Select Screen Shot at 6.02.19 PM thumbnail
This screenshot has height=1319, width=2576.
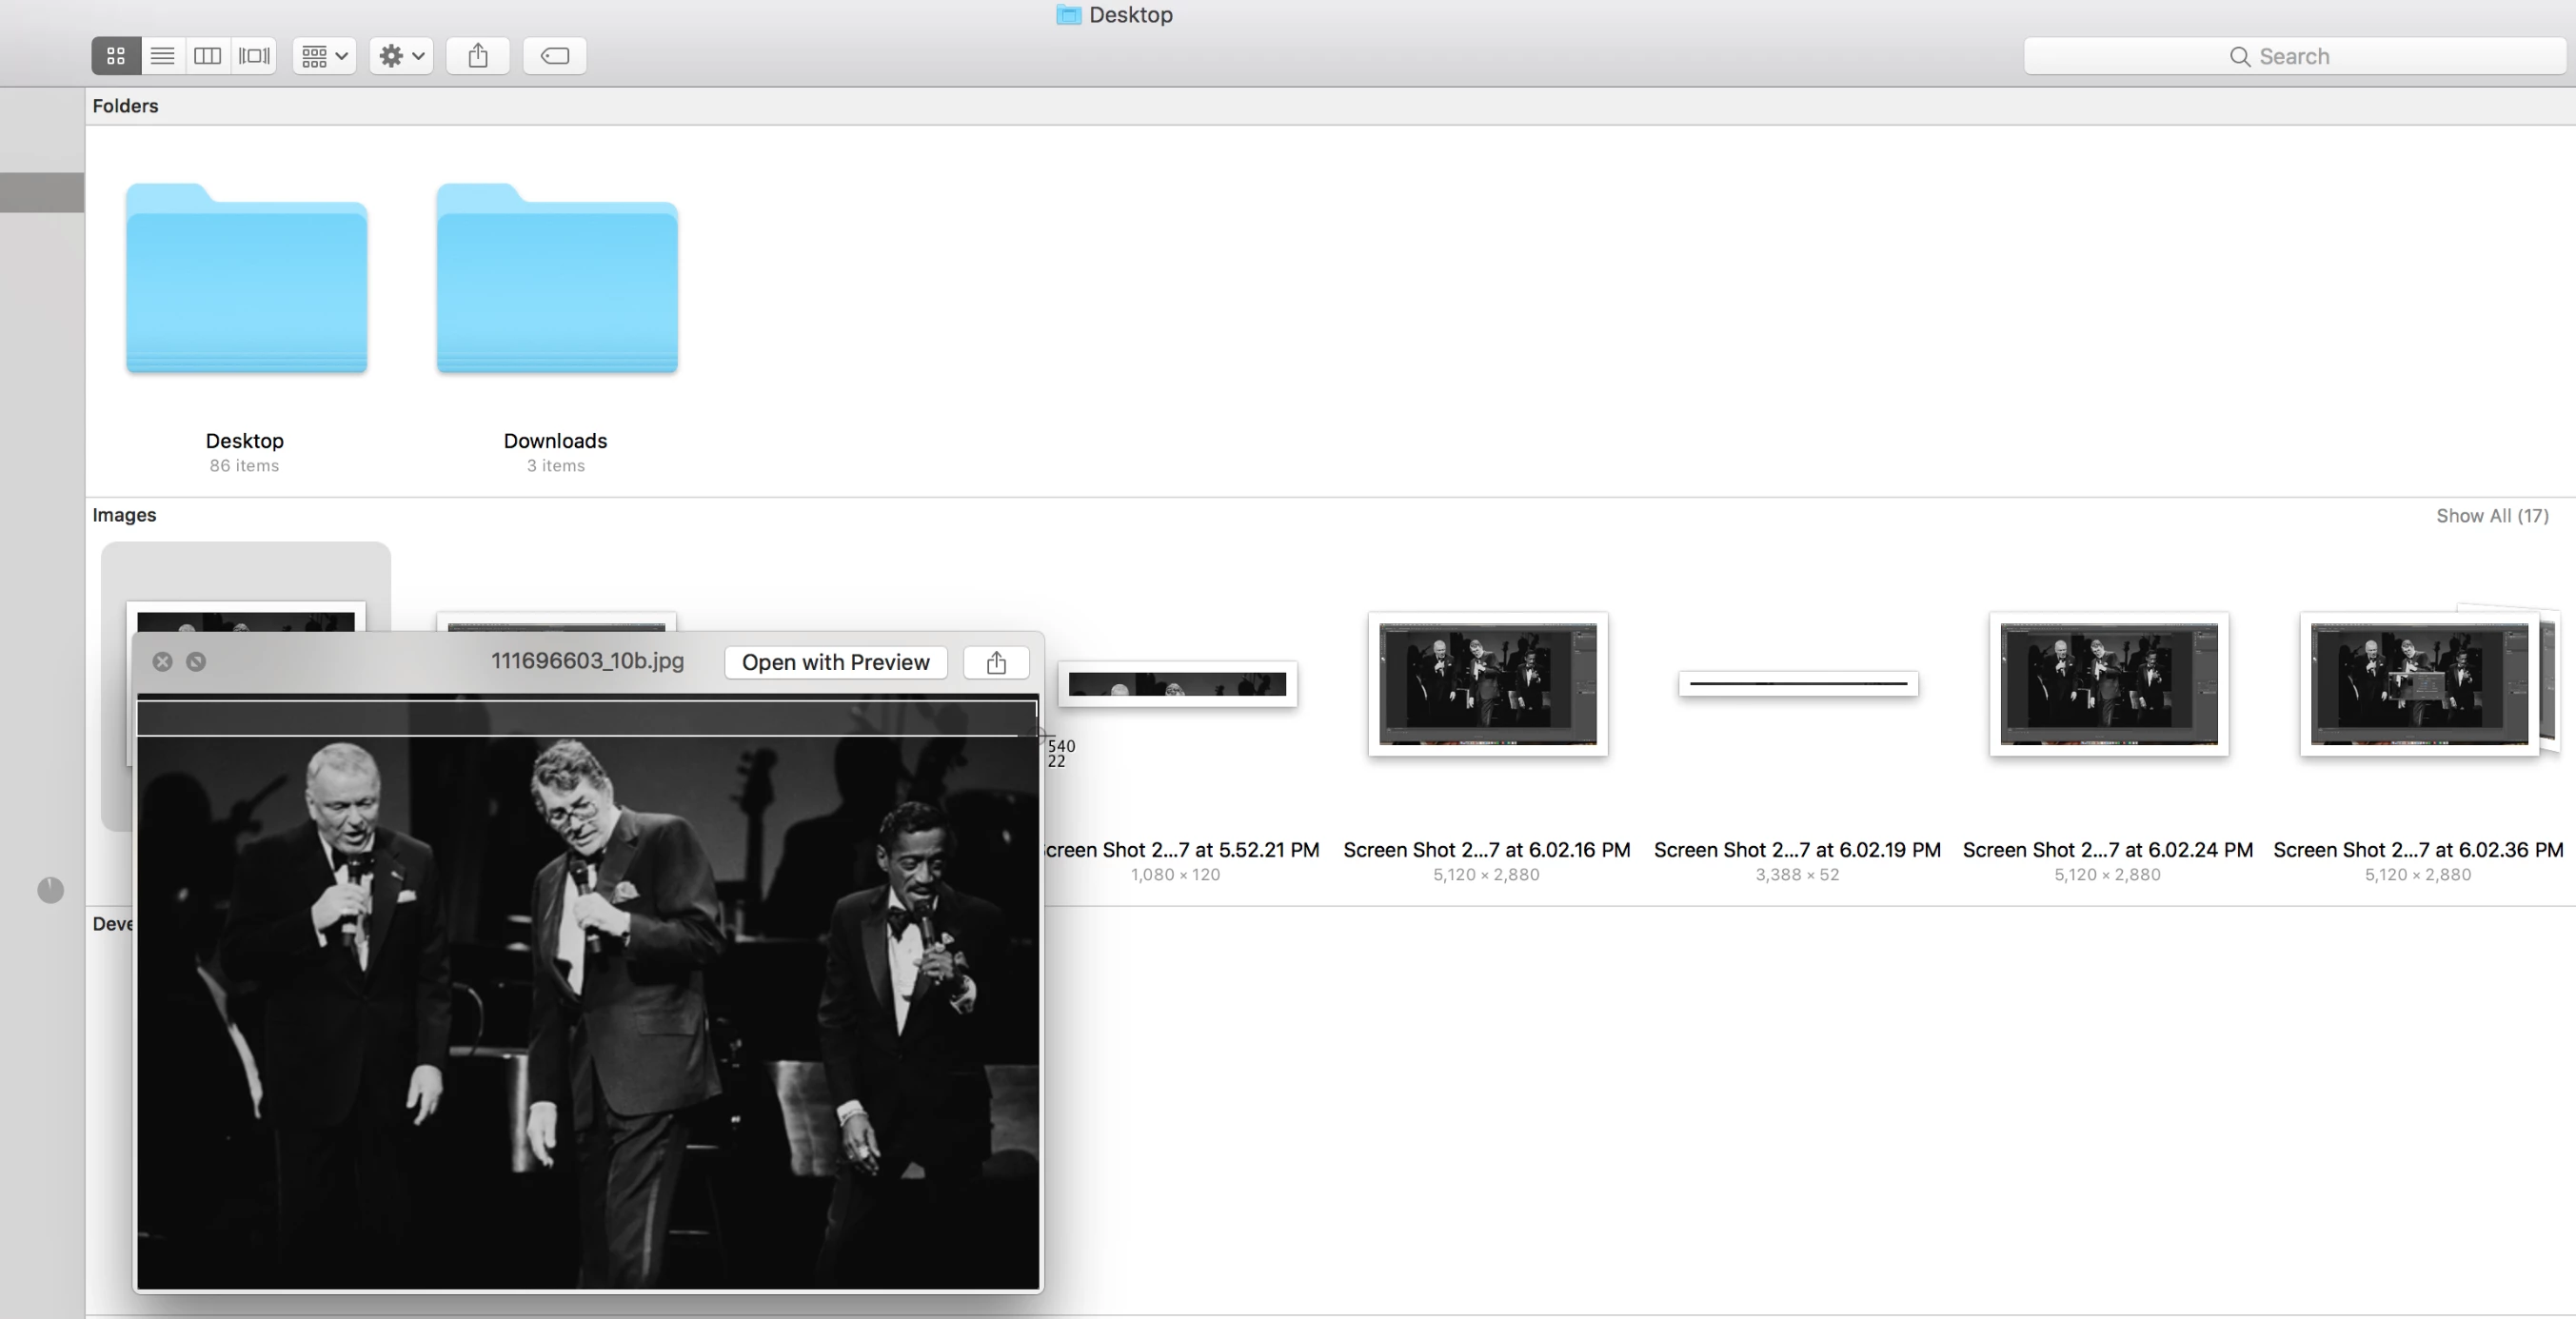pos(1797,684)
